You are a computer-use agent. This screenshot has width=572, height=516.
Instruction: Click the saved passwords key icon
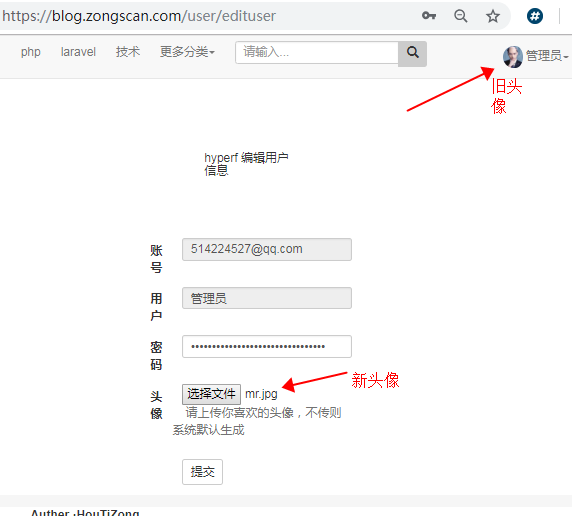tap(429, 16)
